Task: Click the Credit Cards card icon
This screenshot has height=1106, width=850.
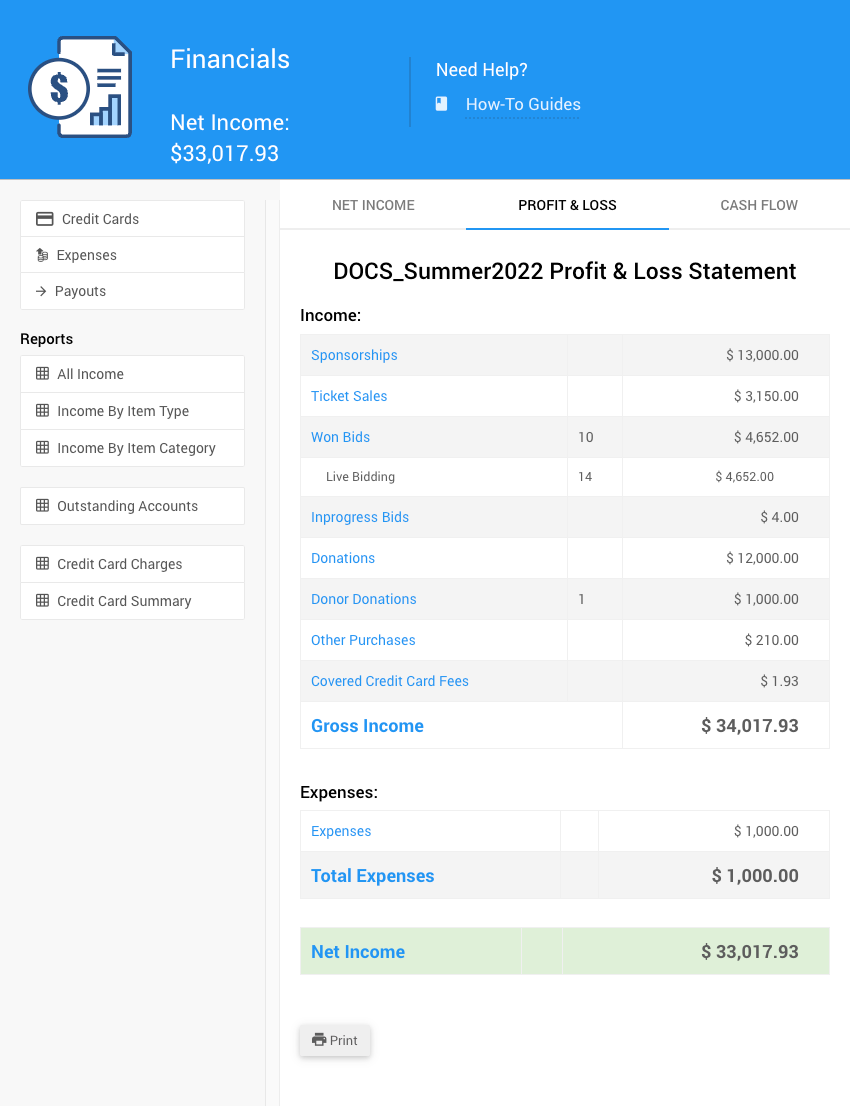Action: click(x=44, y=219)
